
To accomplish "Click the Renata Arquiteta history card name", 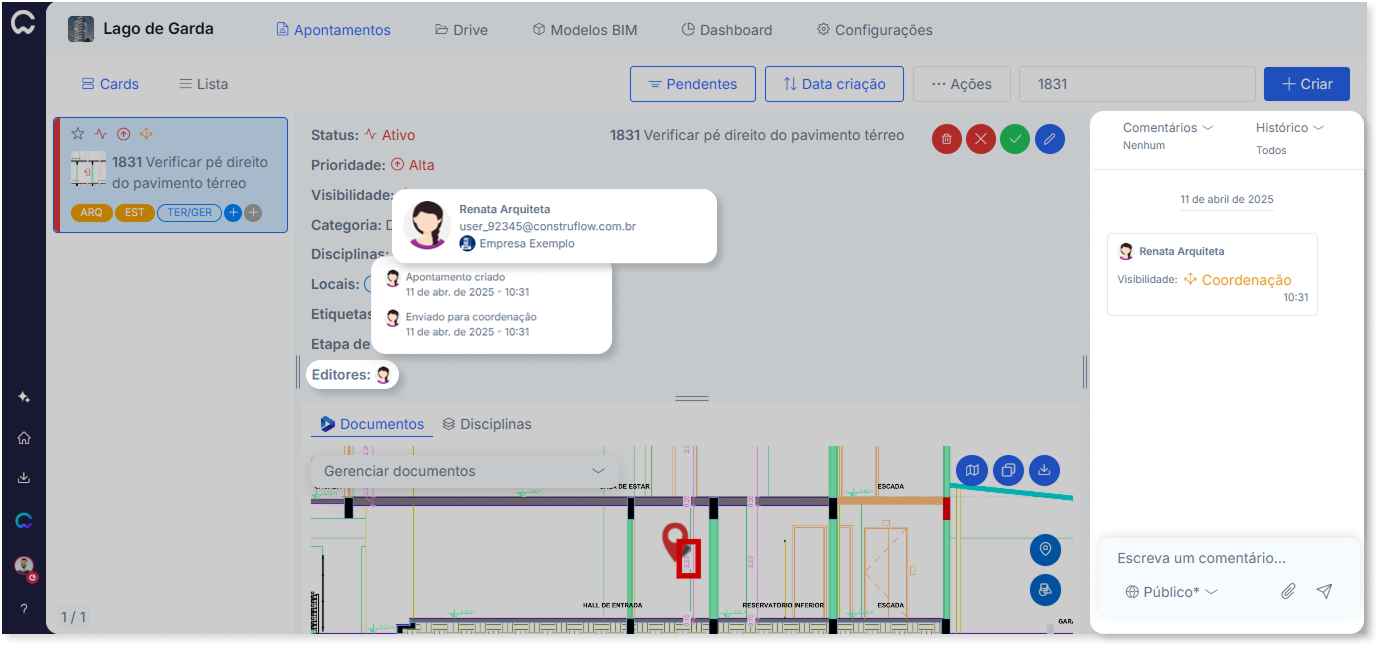I will pos(1181,251).
